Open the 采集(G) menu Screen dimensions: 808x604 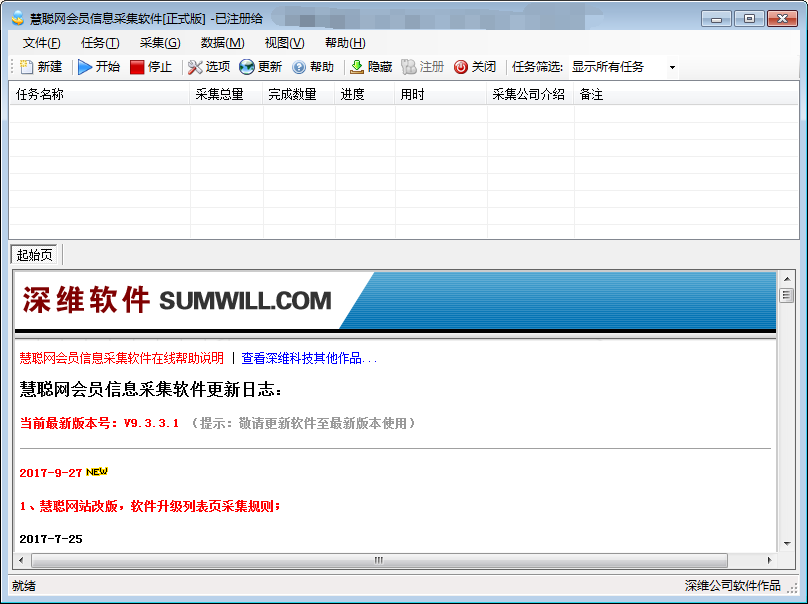[160, 43]
